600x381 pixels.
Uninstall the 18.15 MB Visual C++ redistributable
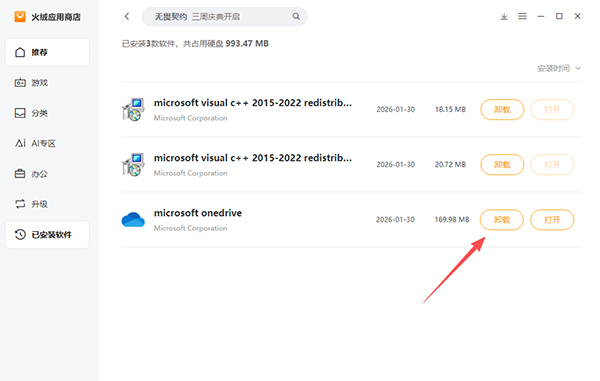coord(502,110)
